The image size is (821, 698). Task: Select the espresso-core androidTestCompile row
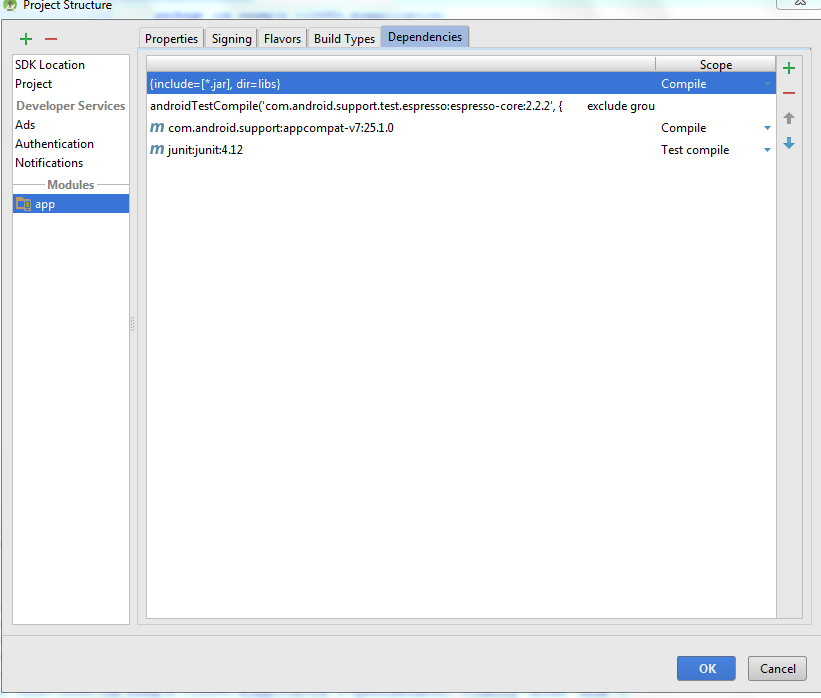coord(400,106)
